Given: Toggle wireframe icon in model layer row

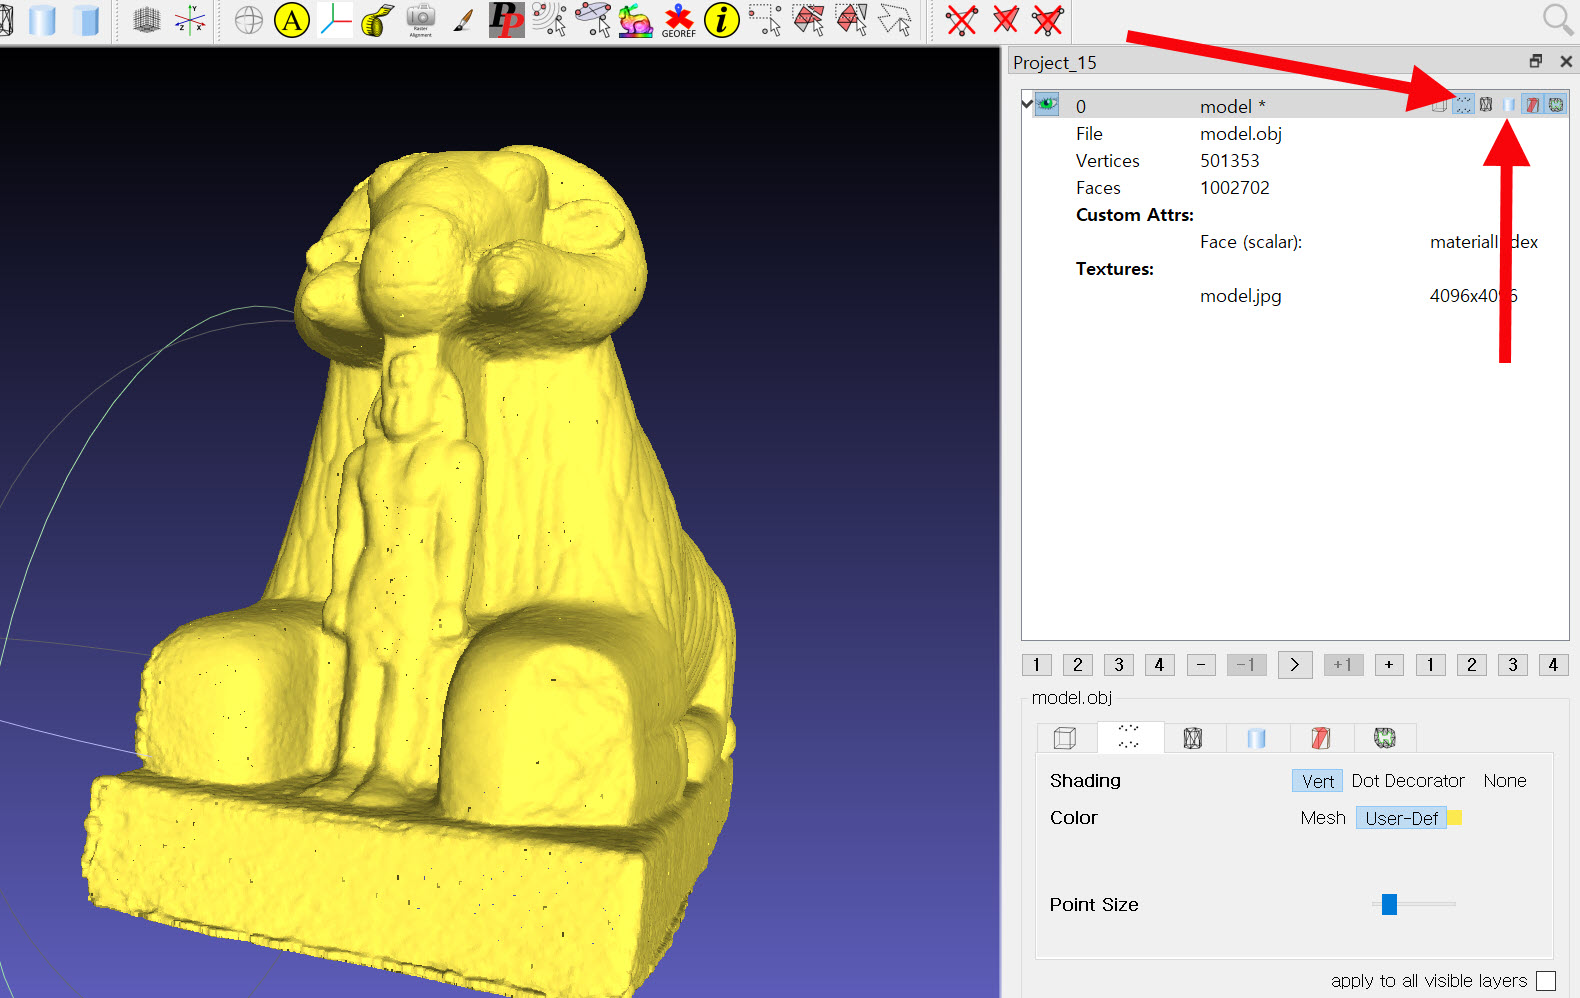Looking at the screenshot, I should pyautogui.click(x=1486, y=104).
